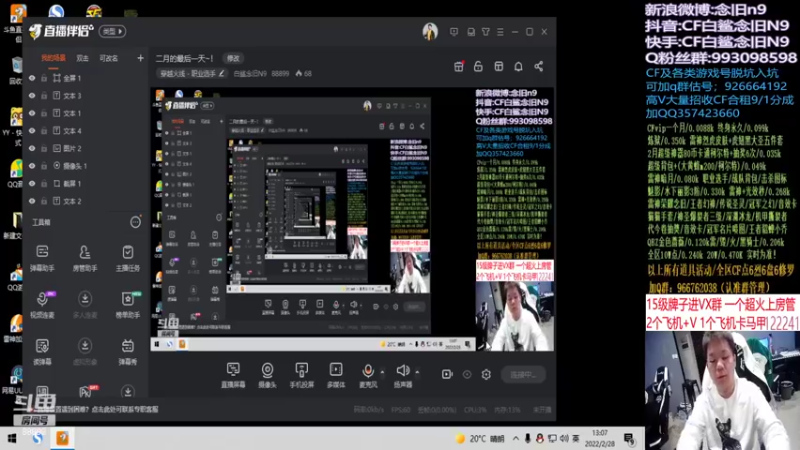The width and height of the screenshot is (800, 450).
Task: Add a 摄像头 source
Action: point(267,375)
